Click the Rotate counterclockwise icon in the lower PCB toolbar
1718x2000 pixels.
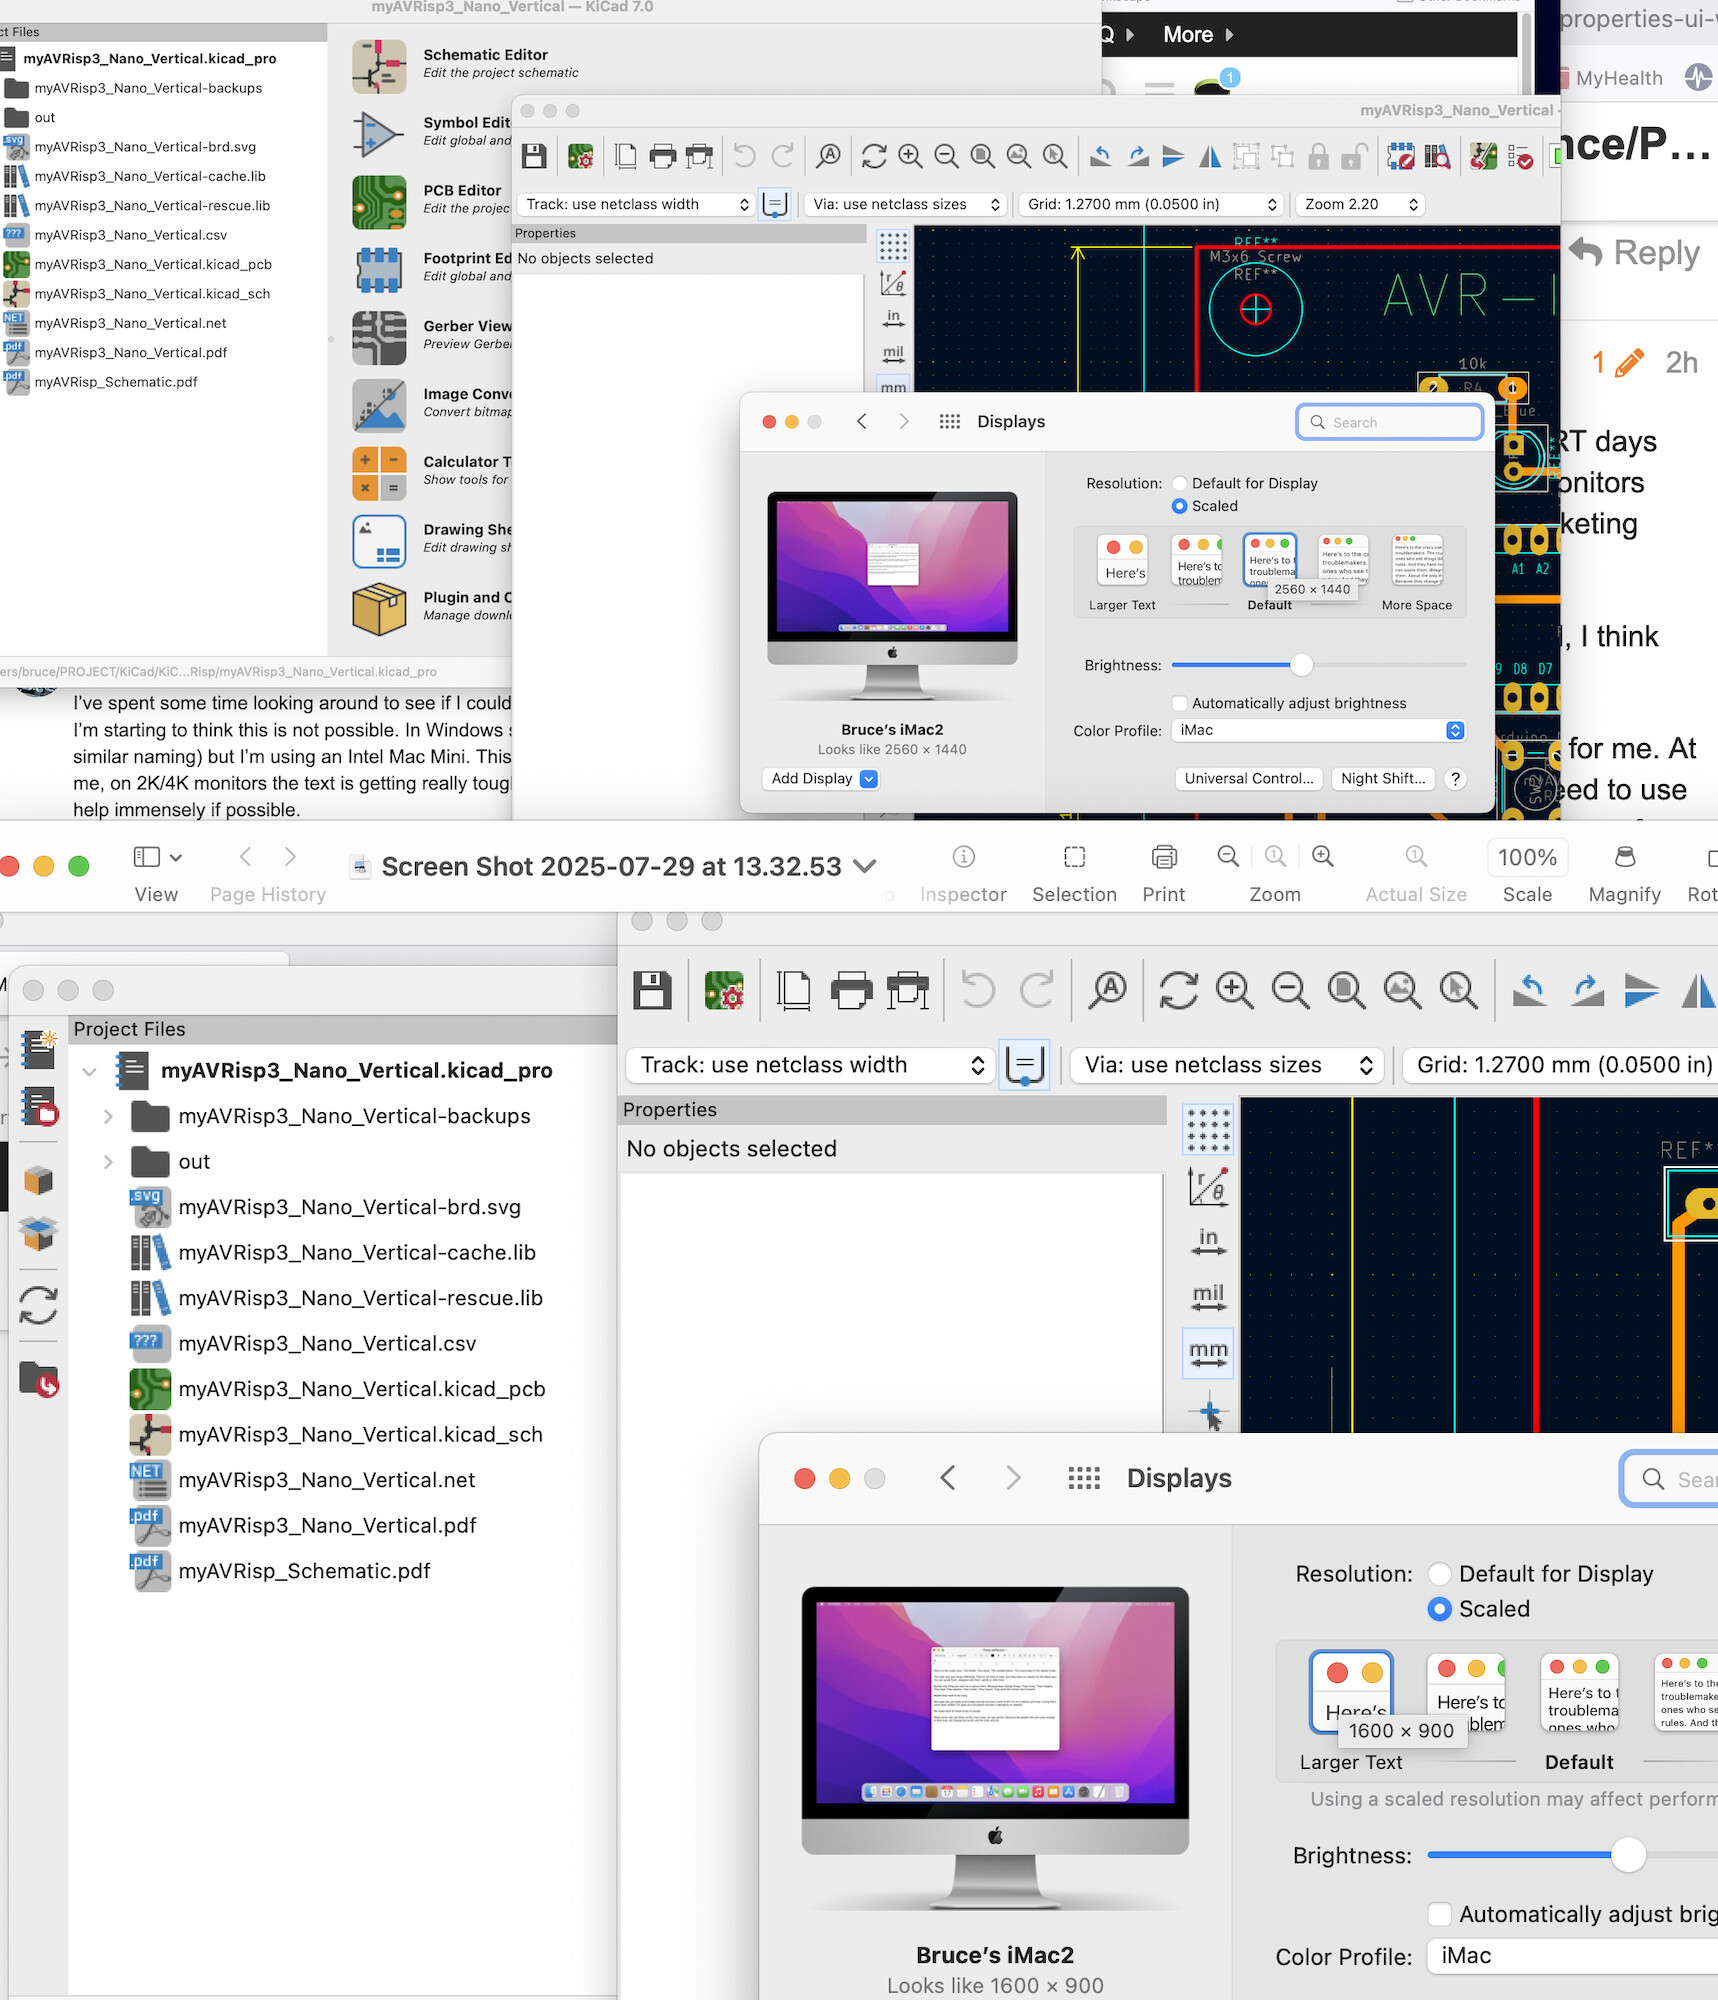(x=1529, y=990)
